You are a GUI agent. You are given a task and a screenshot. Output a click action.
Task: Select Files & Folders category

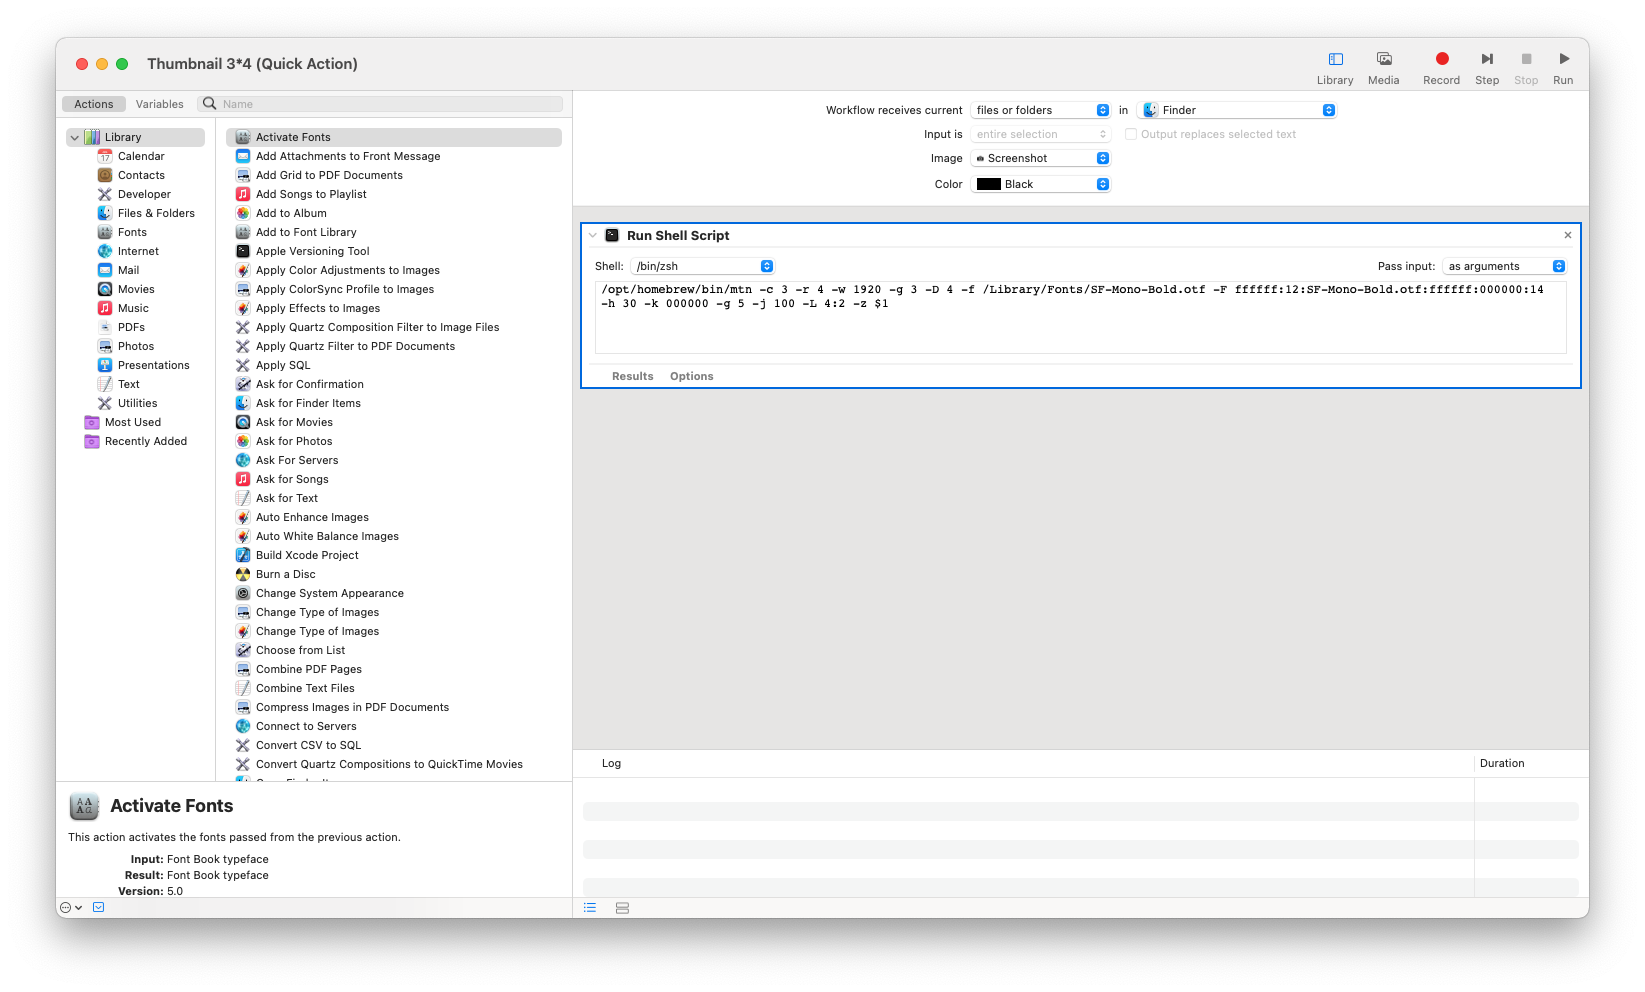[156, 213]
